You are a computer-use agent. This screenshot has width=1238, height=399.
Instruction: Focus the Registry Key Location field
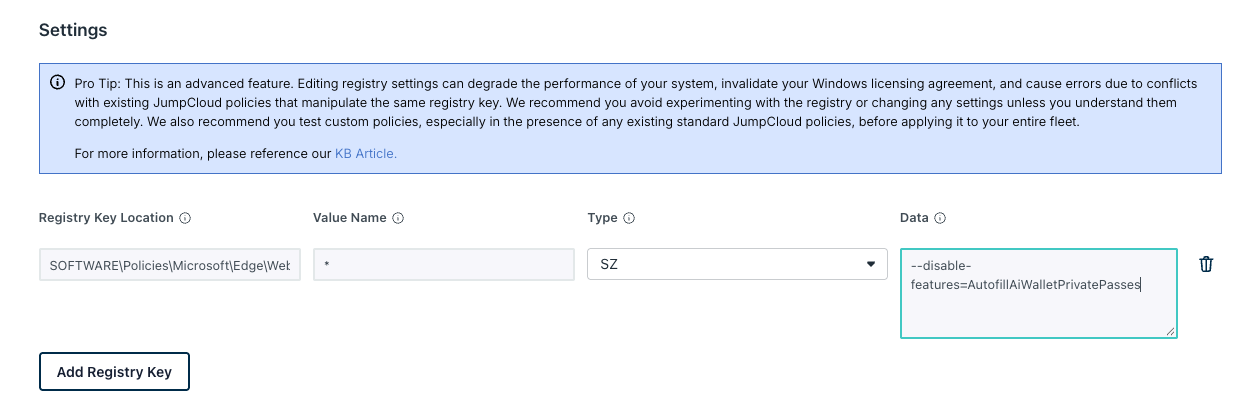(170, 265)
